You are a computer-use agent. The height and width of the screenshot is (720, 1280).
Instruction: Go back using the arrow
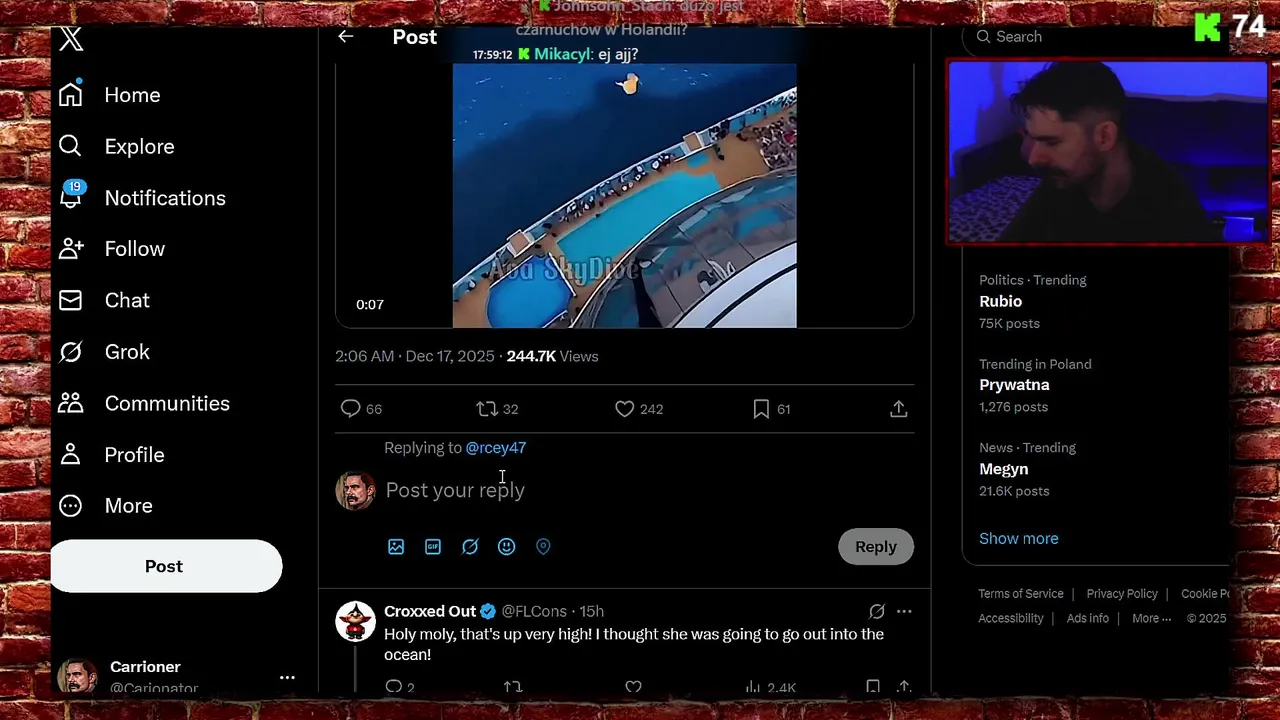346,37
